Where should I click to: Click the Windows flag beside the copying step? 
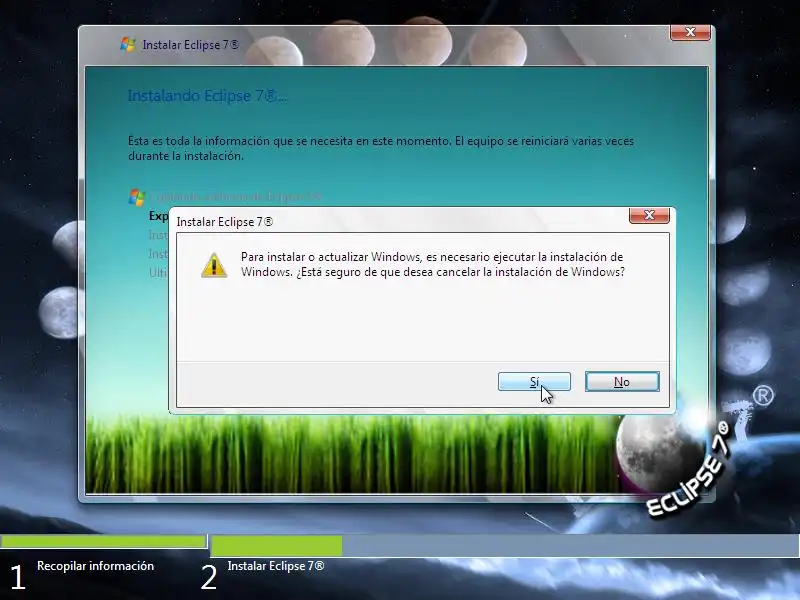[136, 197]
